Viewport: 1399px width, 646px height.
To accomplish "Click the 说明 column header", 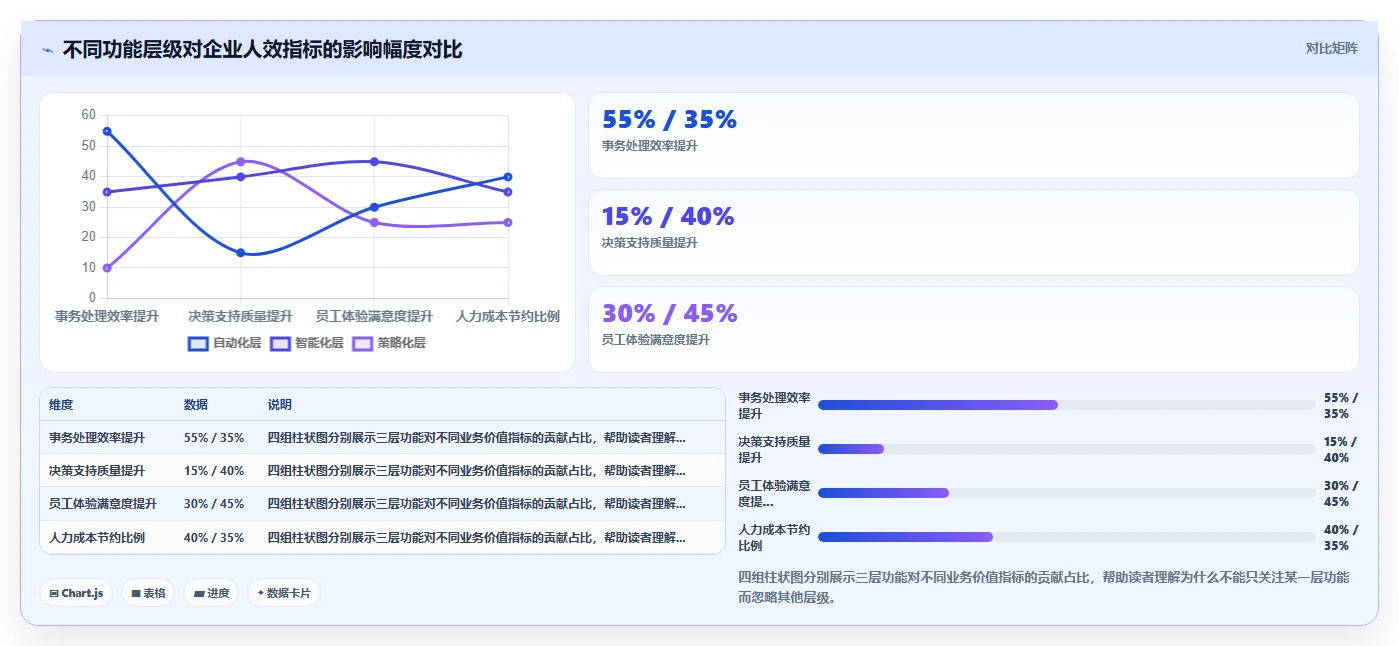I will coord(280,405).
